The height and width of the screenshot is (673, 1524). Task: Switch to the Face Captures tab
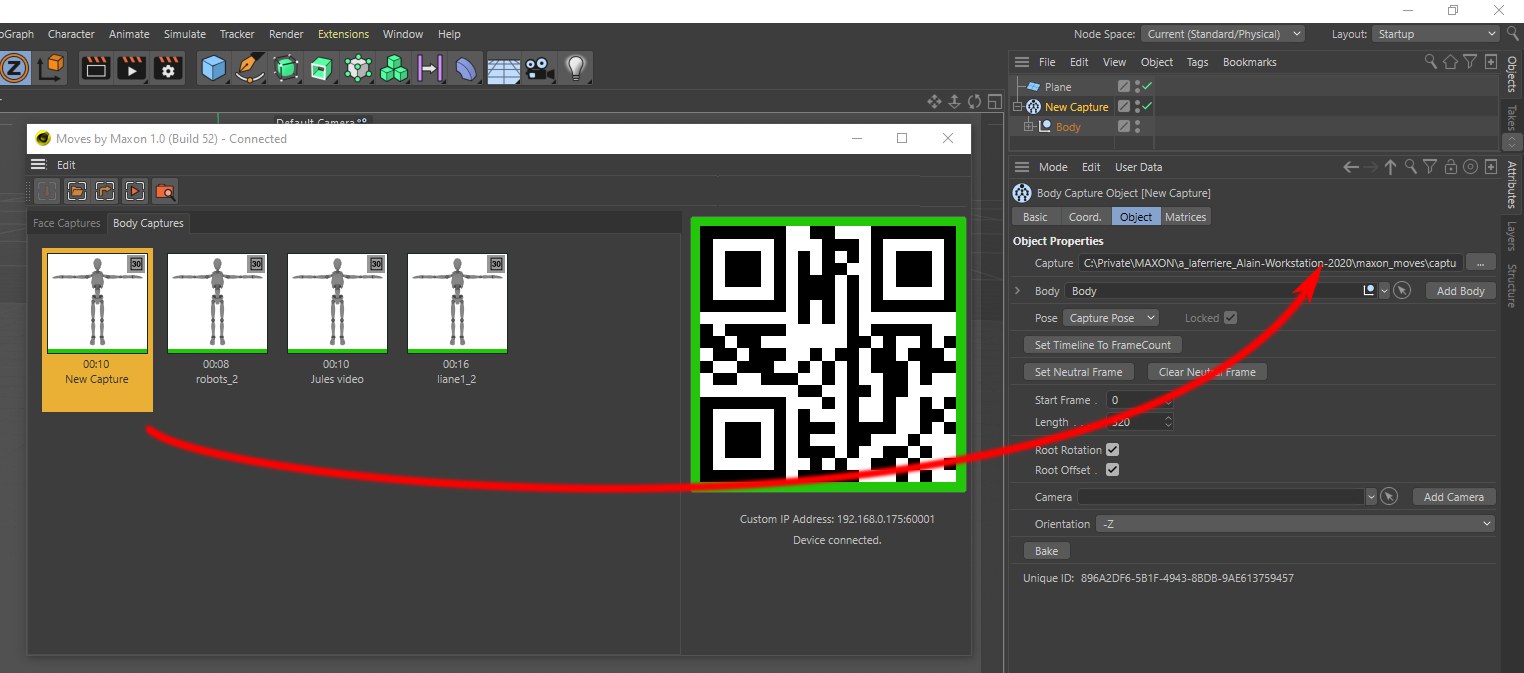point(67,223)
